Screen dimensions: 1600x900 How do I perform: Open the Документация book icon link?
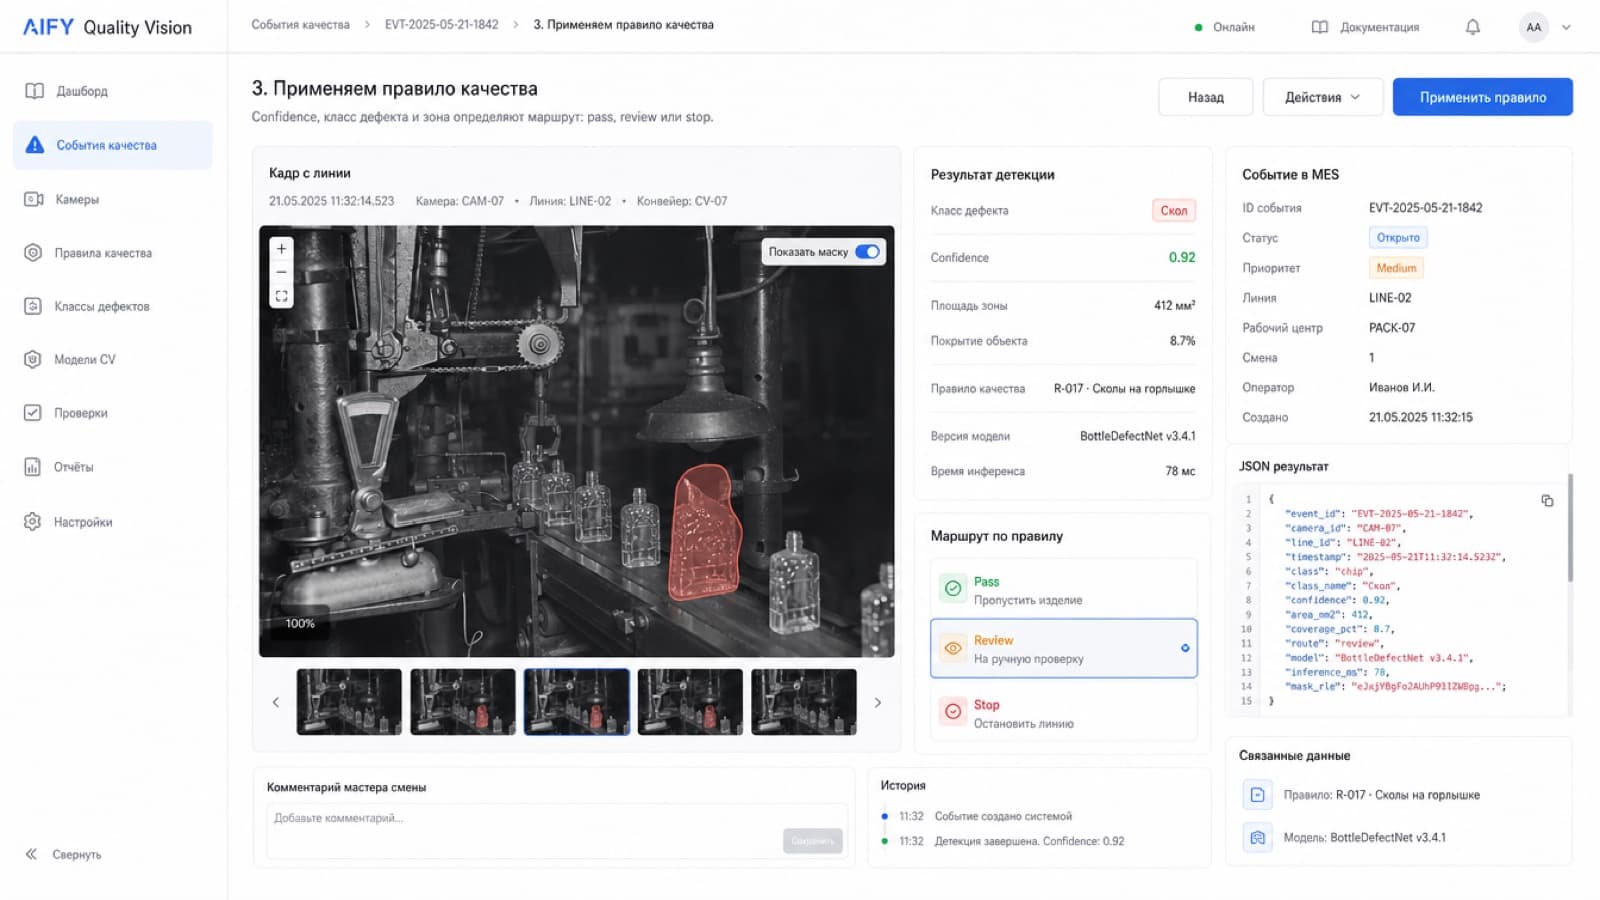(x=1320, y=27)
